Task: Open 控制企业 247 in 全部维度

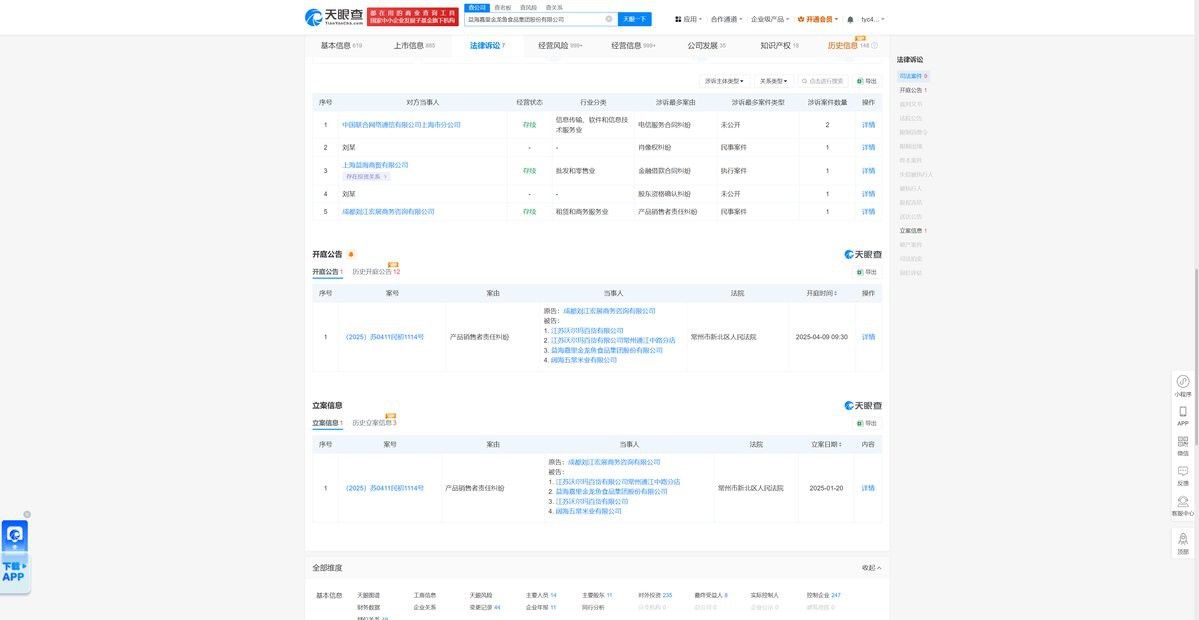Action: 824,595
